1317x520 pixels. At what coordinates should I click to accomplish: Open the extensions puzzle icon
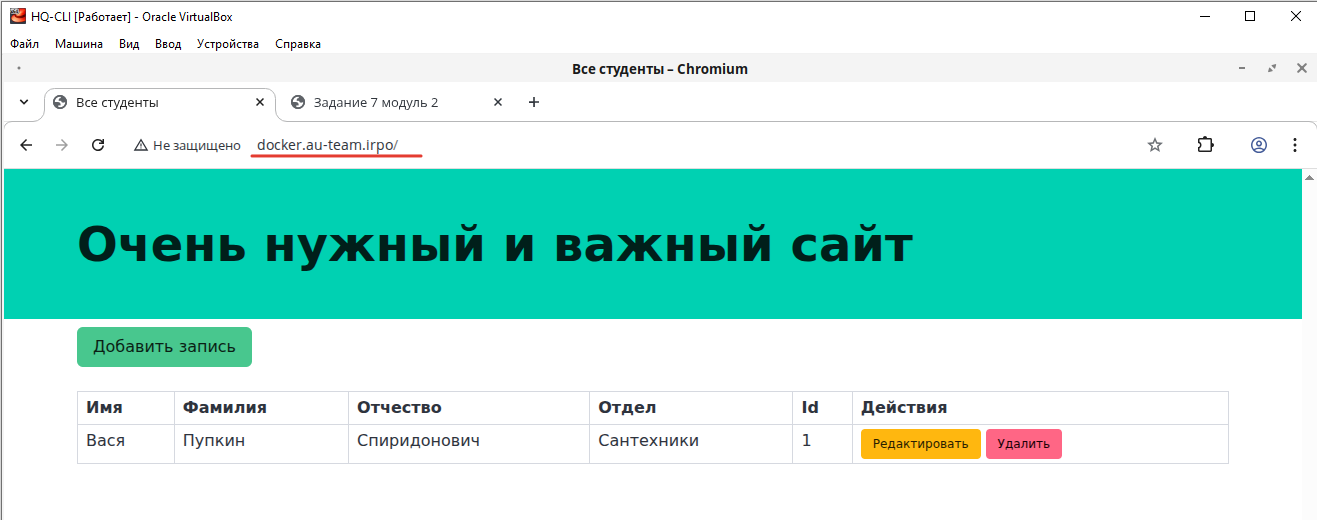point(1205,145)
